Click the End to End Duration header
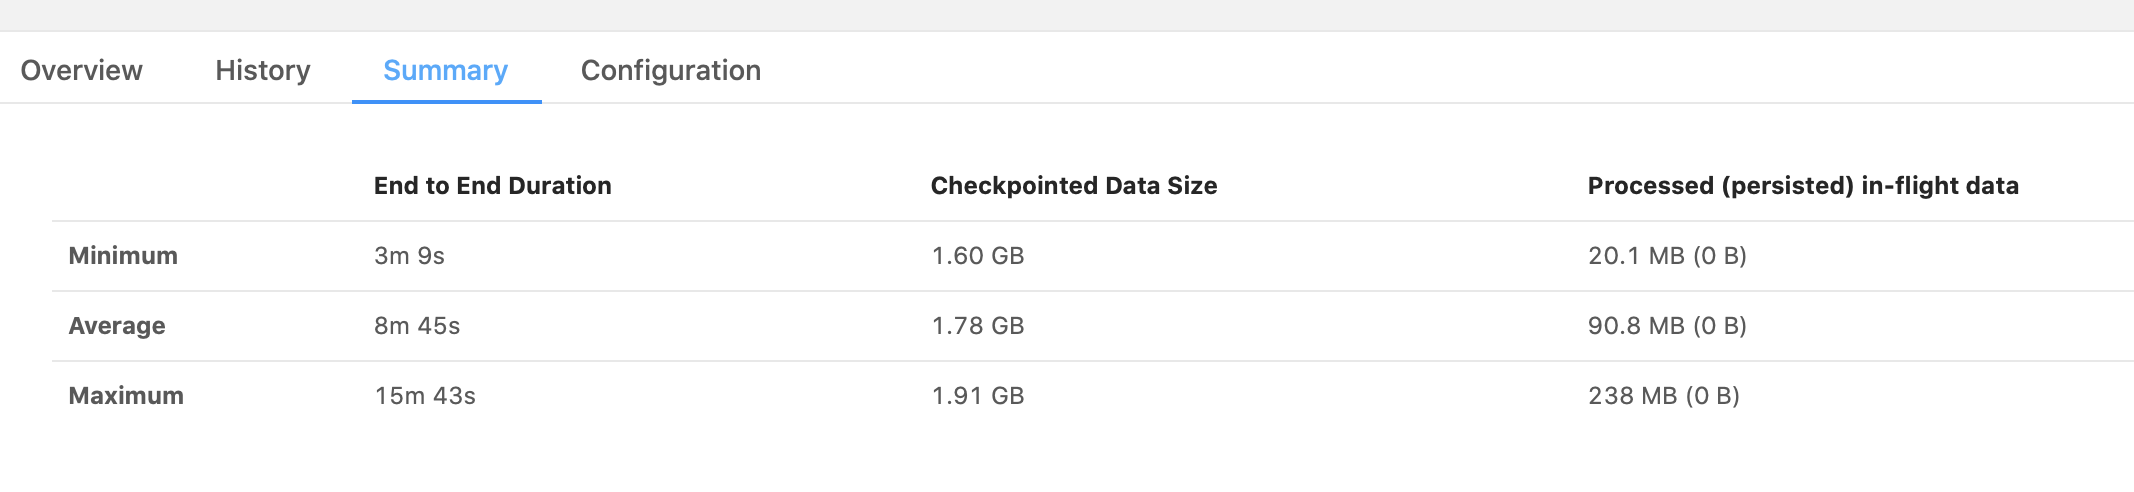Image resolution: width=2134 pixels, height=492 pixels. (492, 186)
